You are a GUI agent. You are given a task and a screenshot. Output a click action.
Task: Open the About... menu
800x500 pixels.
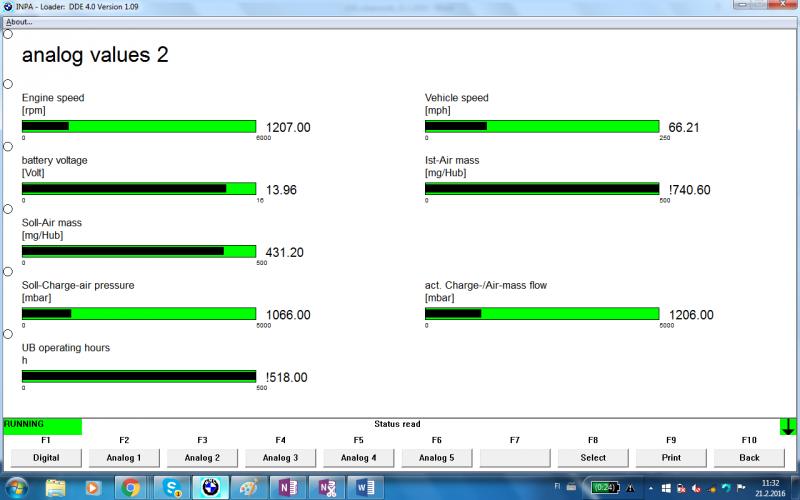point(19,21)
